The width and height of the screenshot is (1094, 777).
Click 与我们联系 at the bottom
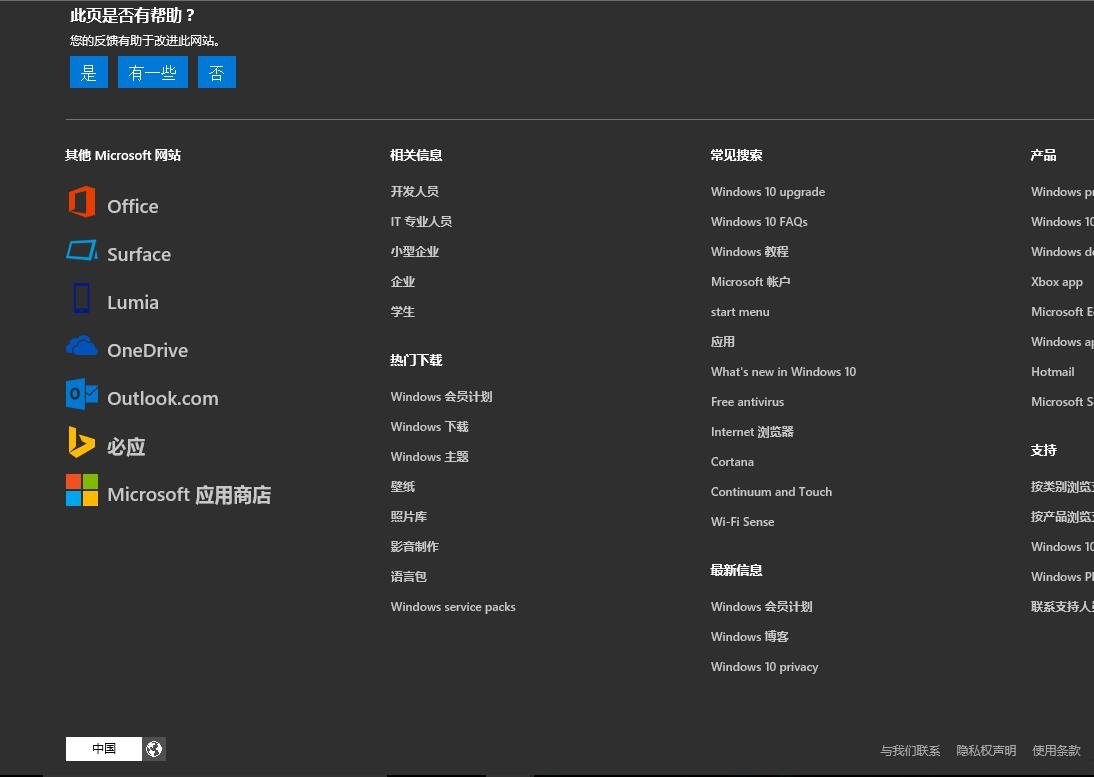909,750
